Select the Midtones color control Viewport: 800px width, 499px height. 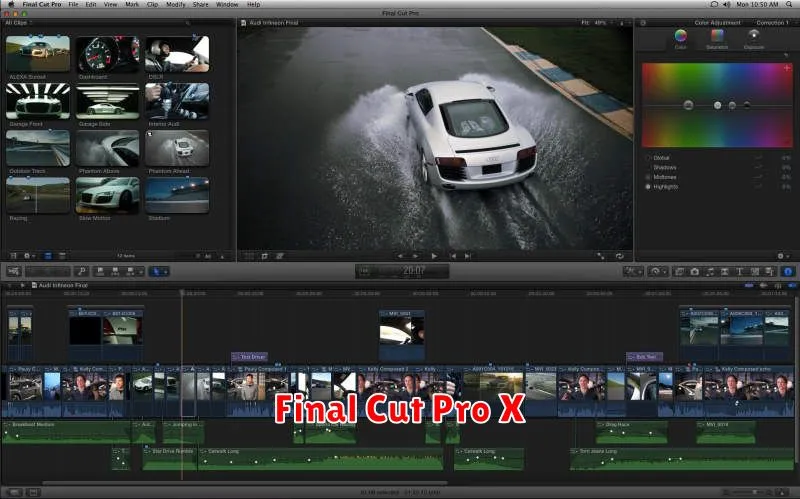click(x=664, y=177)
